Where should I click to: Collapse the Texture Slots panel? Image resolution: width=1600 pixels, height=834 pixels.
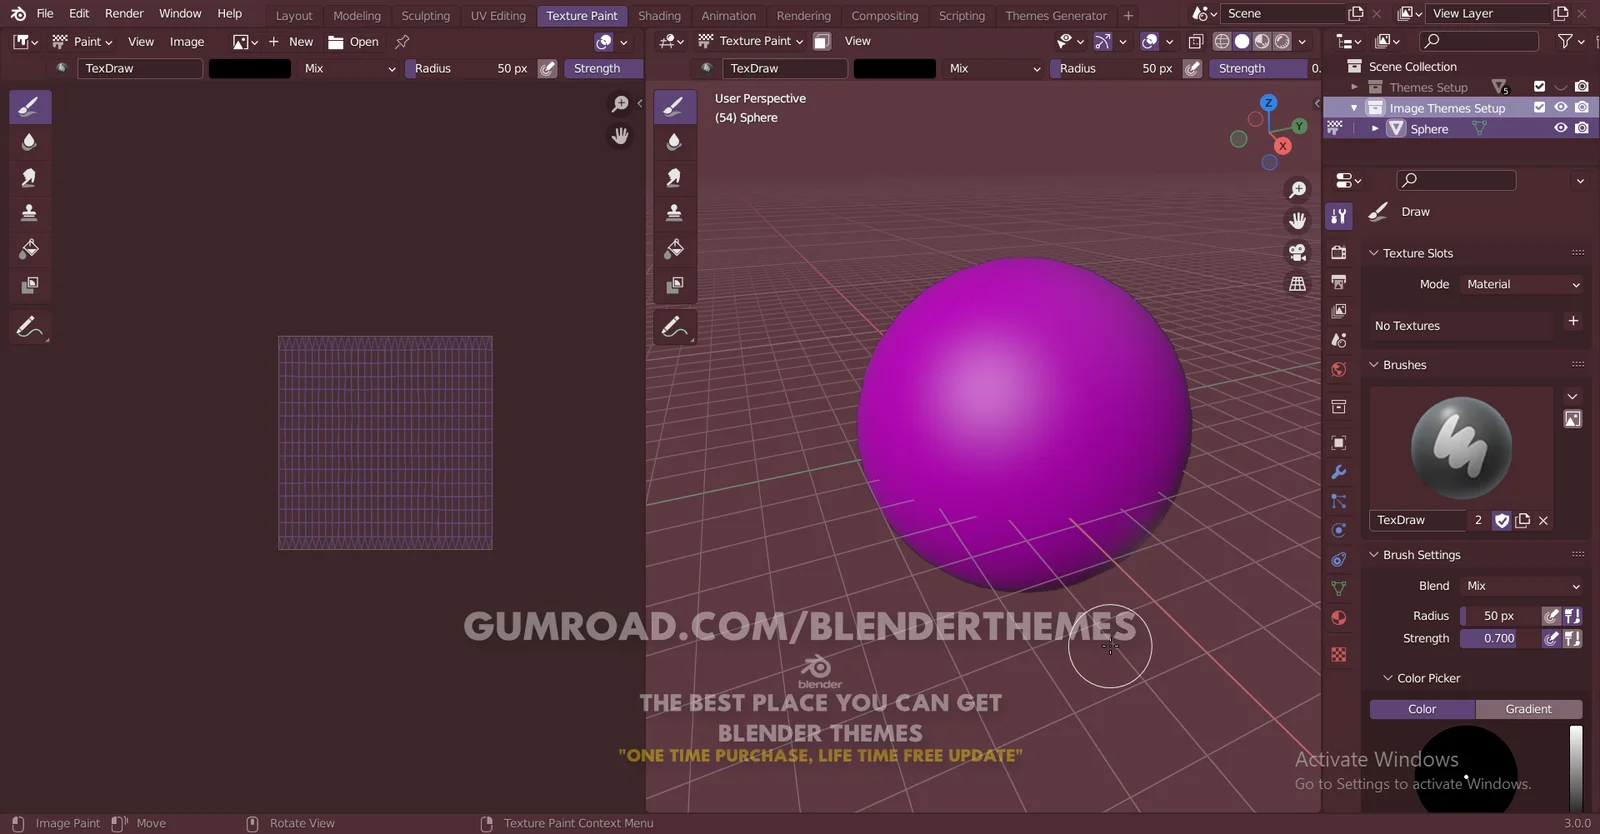1373,253
